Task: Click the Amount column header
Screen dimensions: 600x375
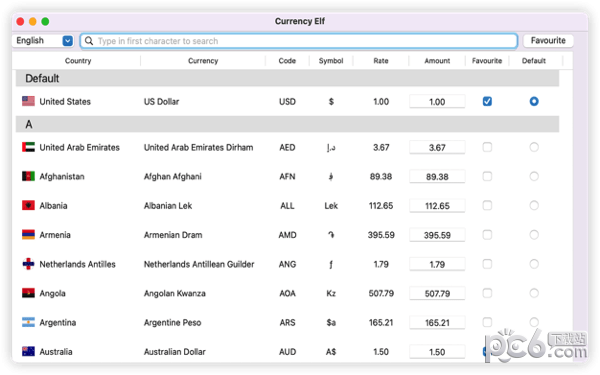Action: click(x=437, y=60)
